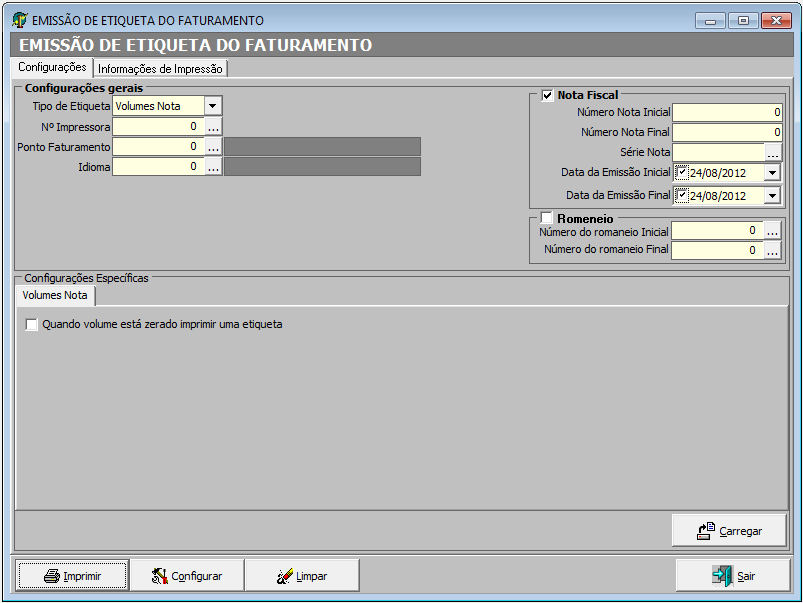Open lookup for Ponto Faturamento
The image size is (803, 603).
pos(213,147)
